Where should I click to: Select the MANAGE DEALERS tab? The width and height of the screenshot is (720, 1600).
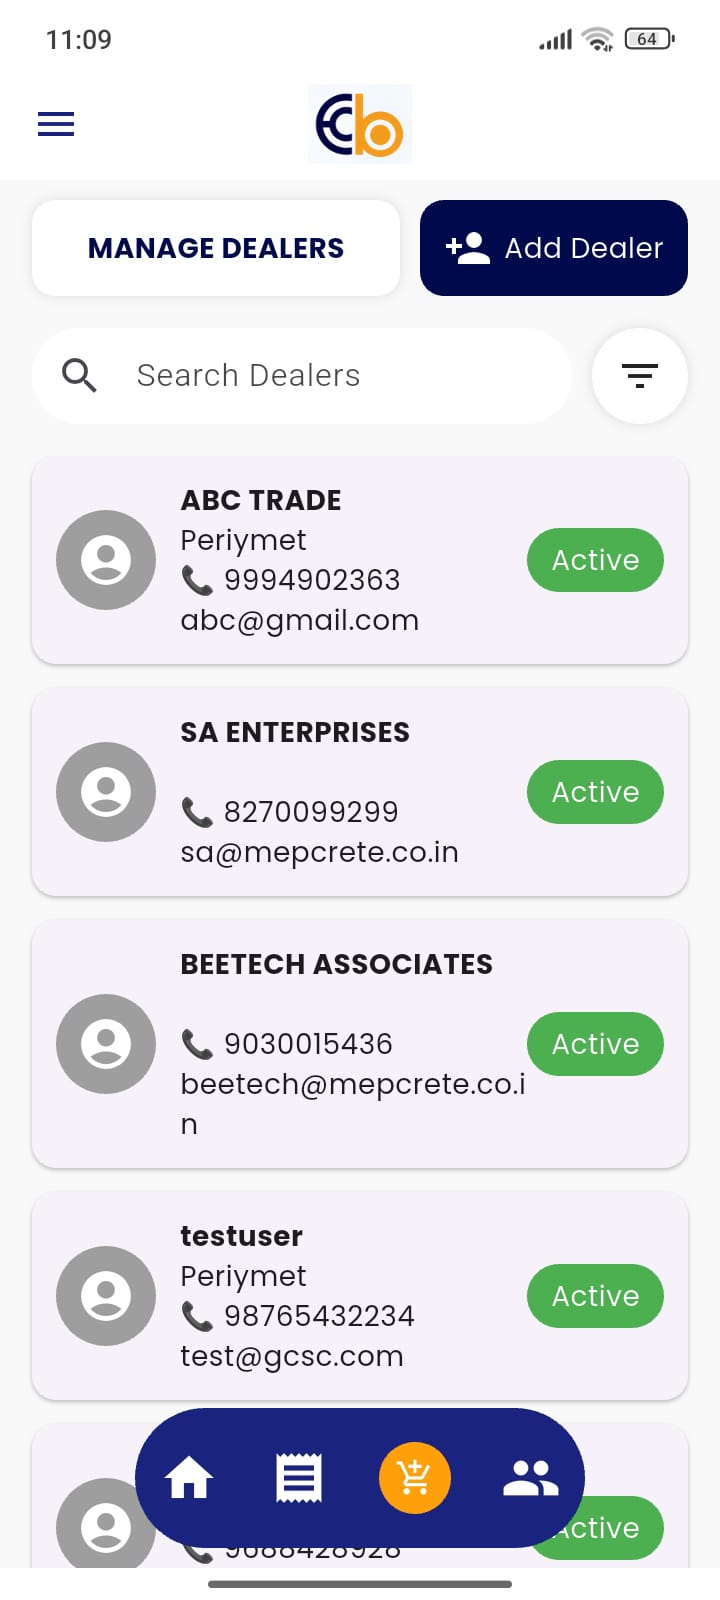[216, 248]
